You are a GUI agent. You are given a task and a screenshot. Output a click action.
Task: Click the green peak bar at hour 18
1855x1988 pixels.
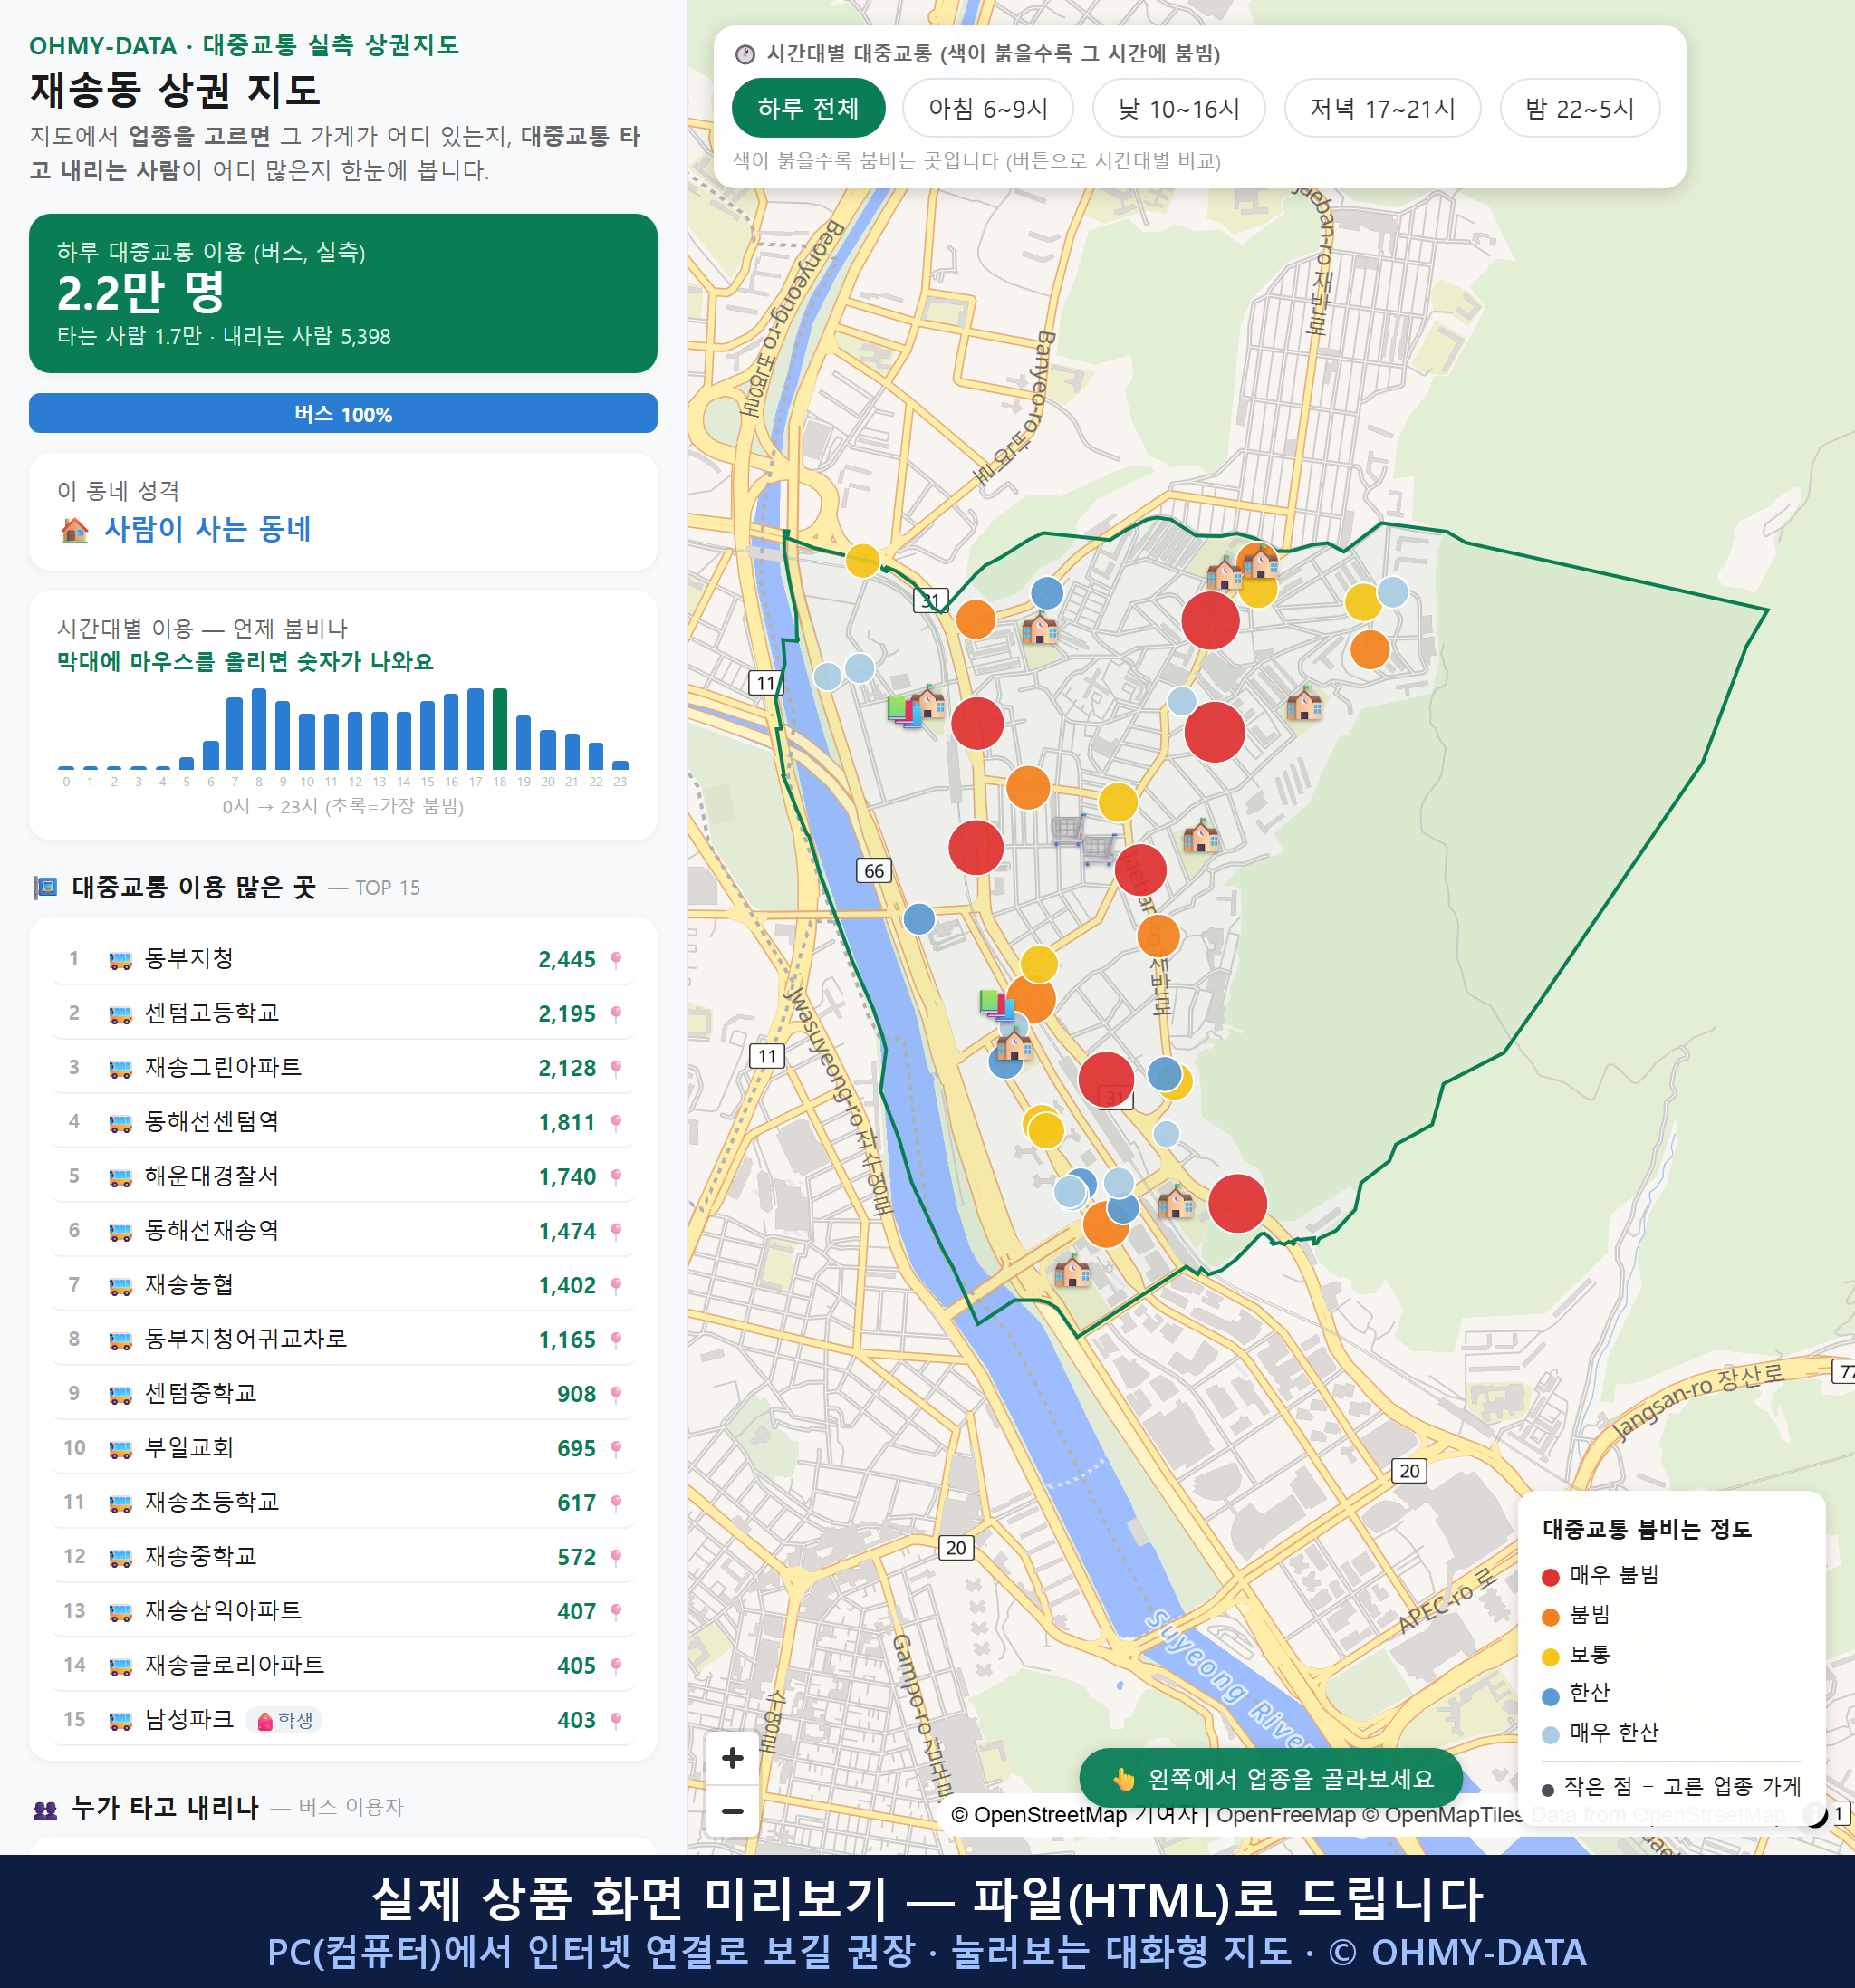pyautogui.click(x=500, y=728)
